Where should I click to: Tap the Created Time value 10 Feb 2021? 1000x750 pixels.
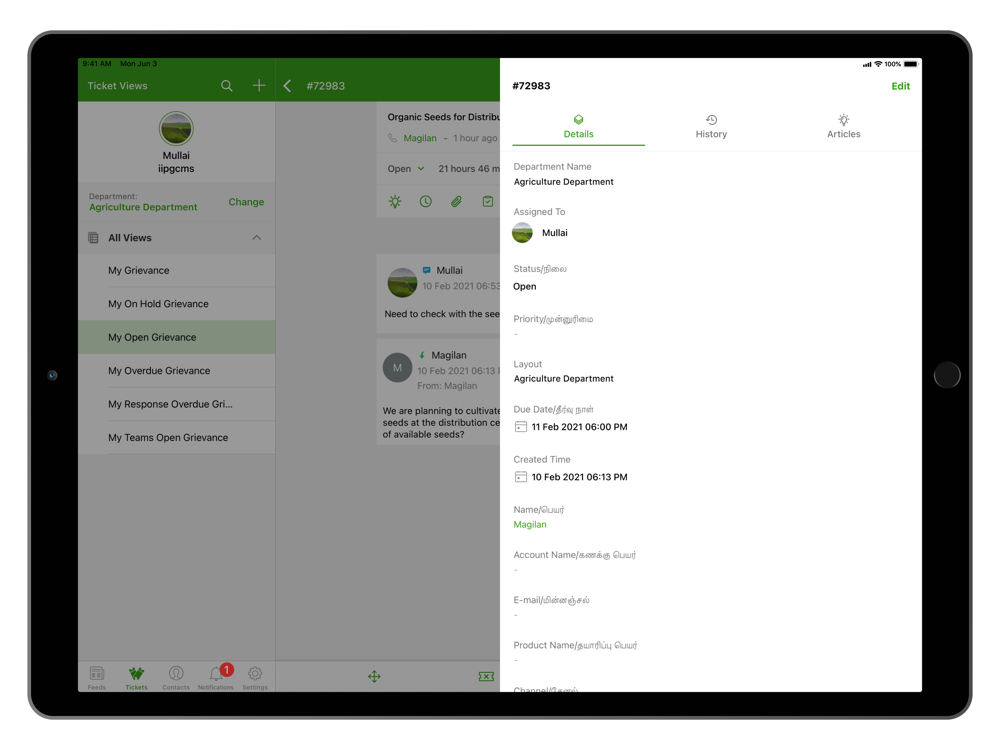pos(579,477)
